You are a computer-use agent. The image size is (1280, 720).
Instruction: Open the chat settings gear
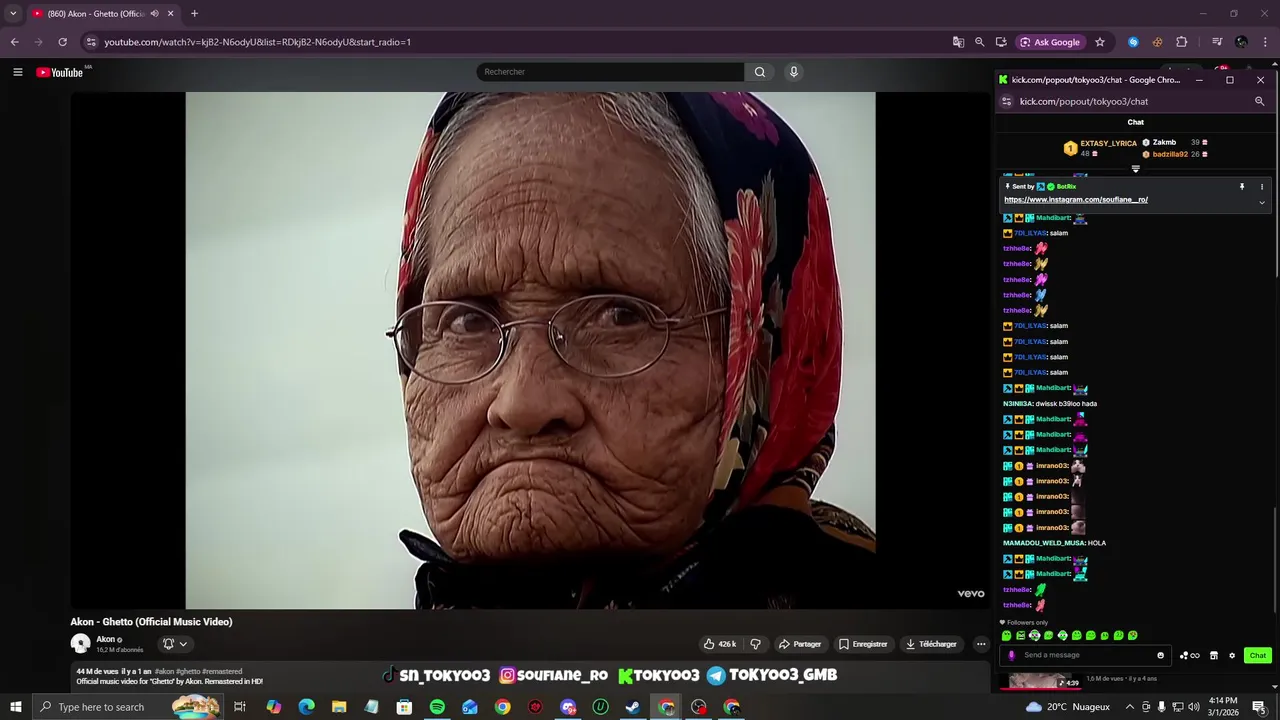[1232, 656]
